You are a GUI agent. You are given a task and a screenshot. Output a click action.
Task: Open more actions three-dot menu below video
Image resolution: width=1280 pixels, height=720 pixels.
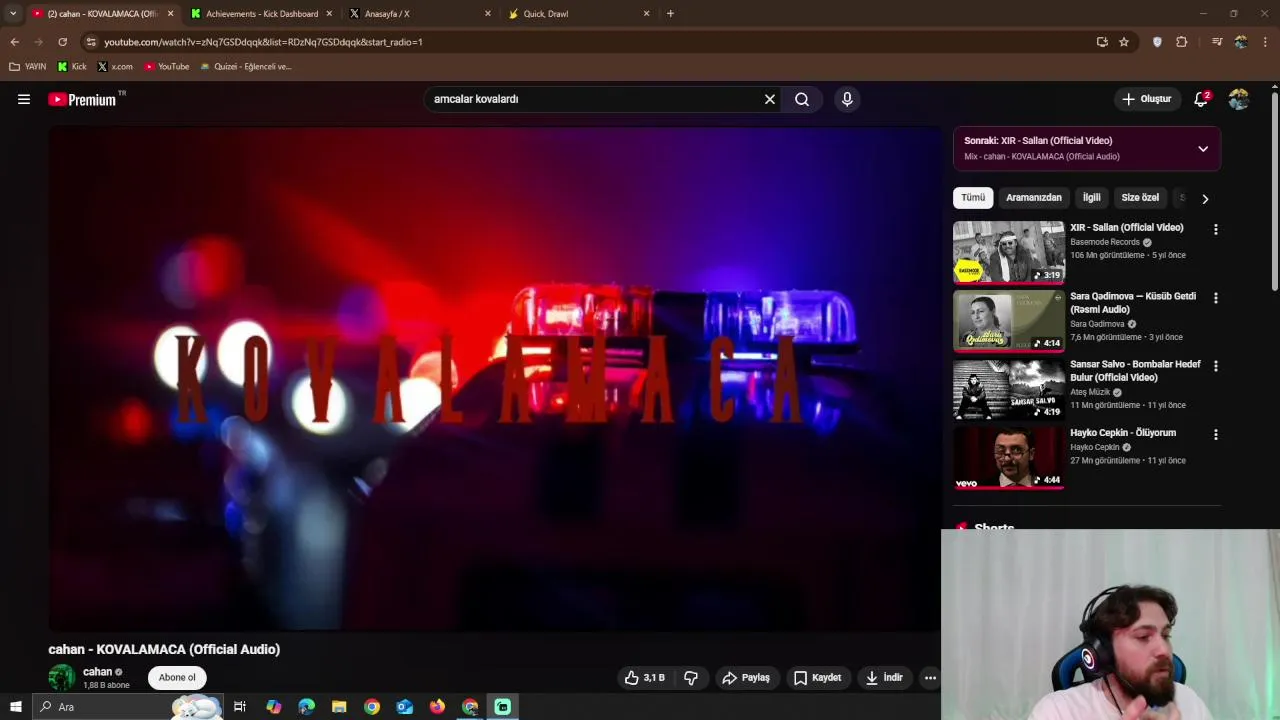930,678
